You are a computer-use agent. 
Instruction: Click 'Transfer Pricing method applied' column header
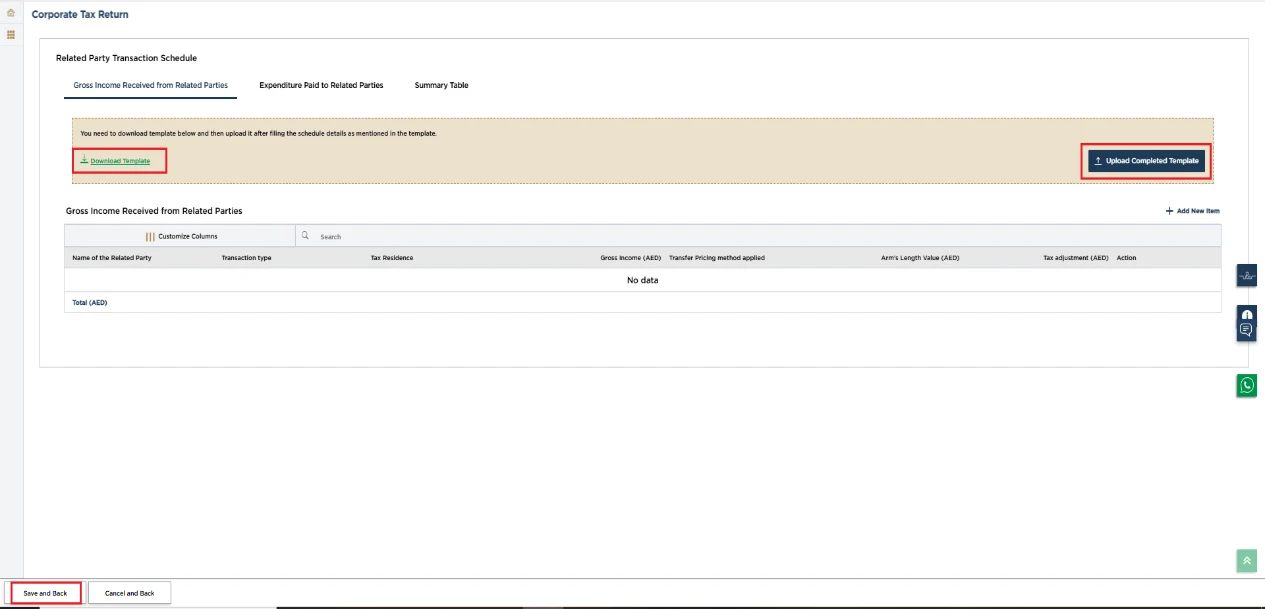click(717, 258)
